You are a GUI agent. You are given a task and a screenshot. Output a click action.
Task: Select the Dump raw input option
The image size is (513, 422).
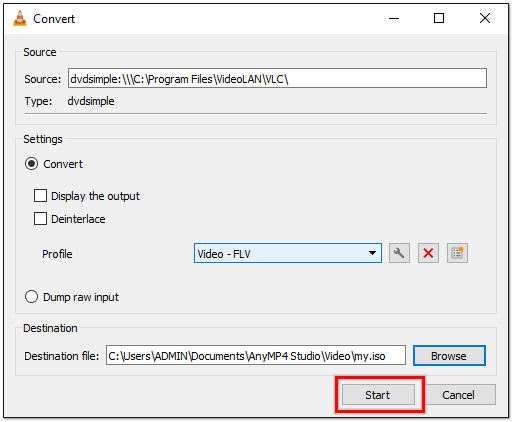[x=32, y=297]
